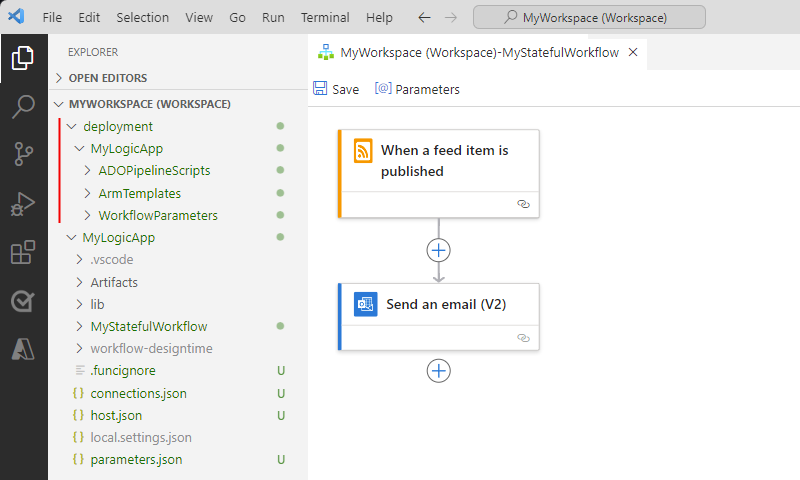Open Run and Debug view icon
The width and height of the screenshot is (800, 480).
(x=23, y=204)
